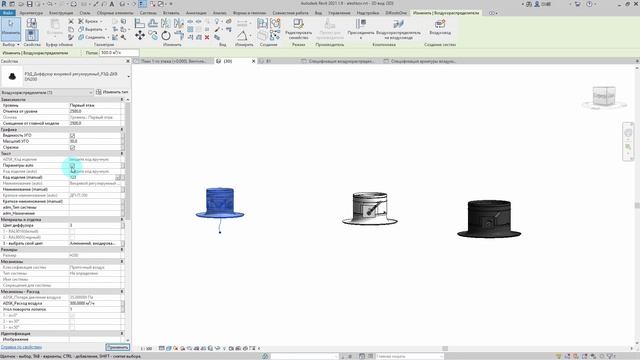The image size is (640, 360).
Task: Click the Measure triangle icon
Action: tap(242, 36)
